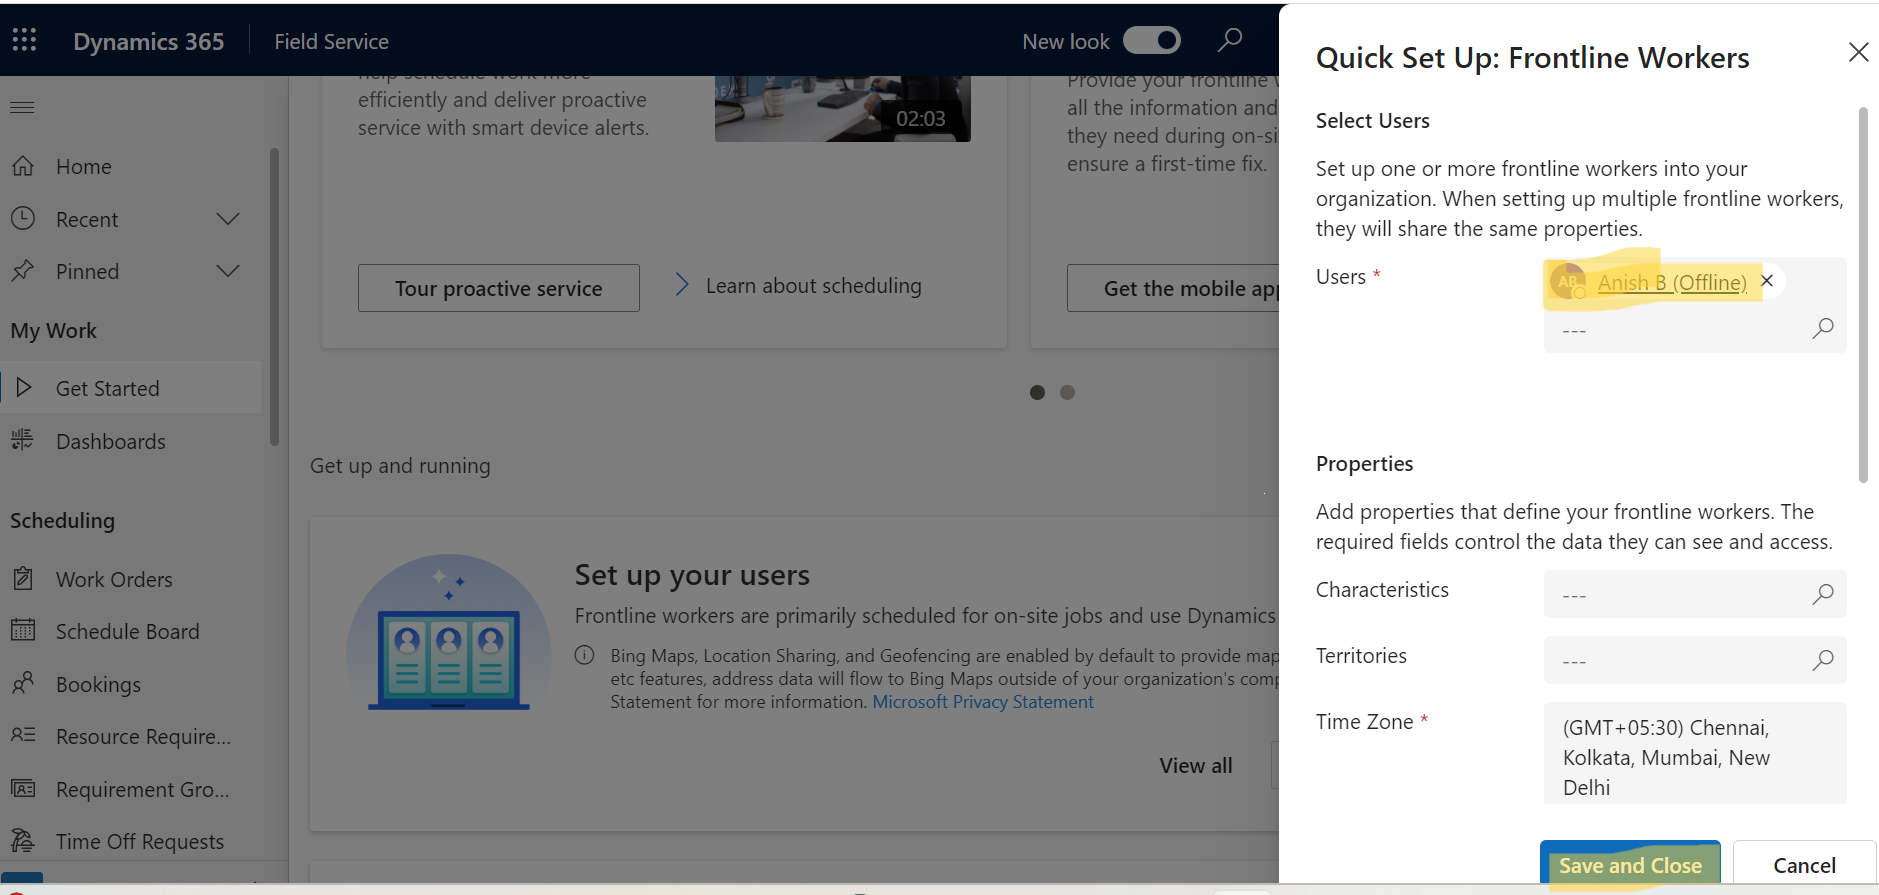Click the Bookings people icon

pyautogui.click(x=23, y=683)
